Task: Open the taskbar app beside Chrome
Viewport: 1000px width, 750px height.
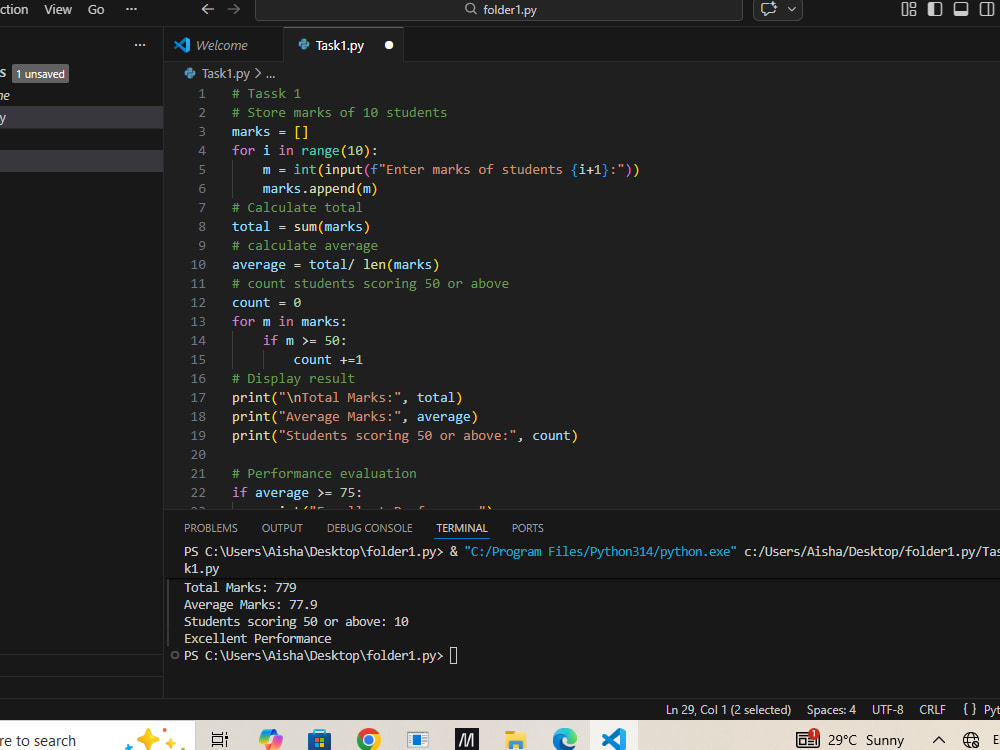Action: [x=418, y=740]
